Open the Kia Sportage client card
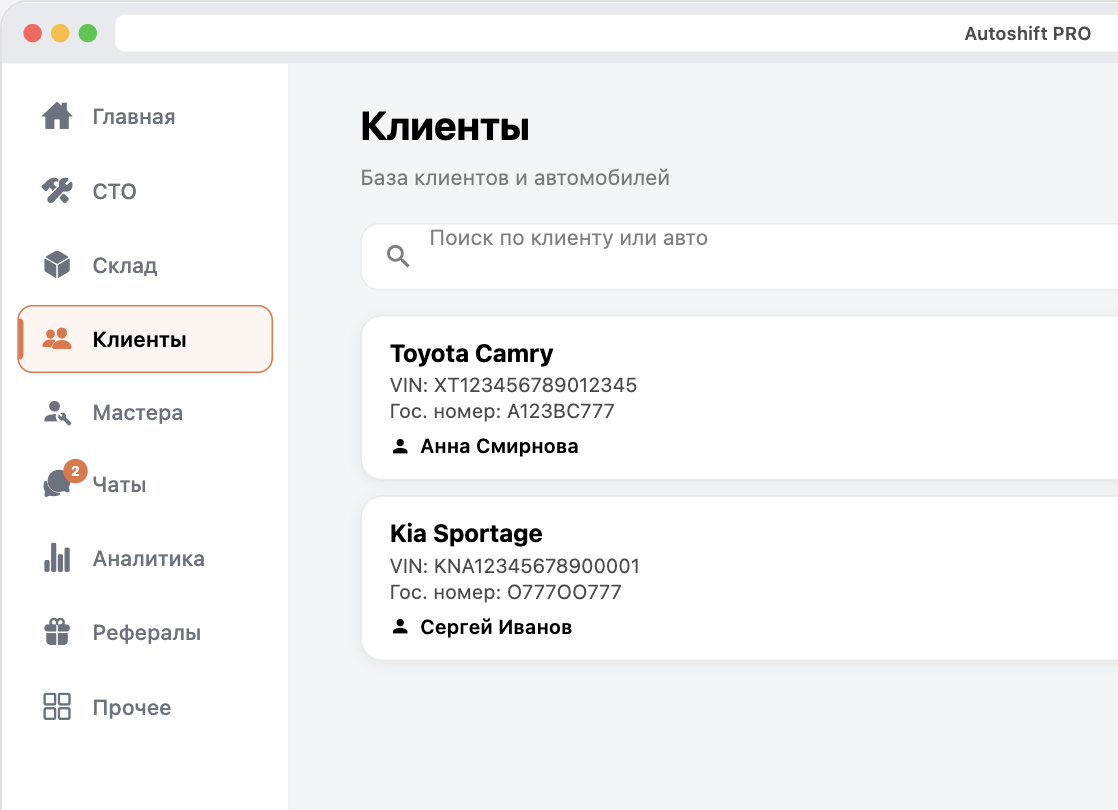The image size is (1118, 810). coord(739,578)
